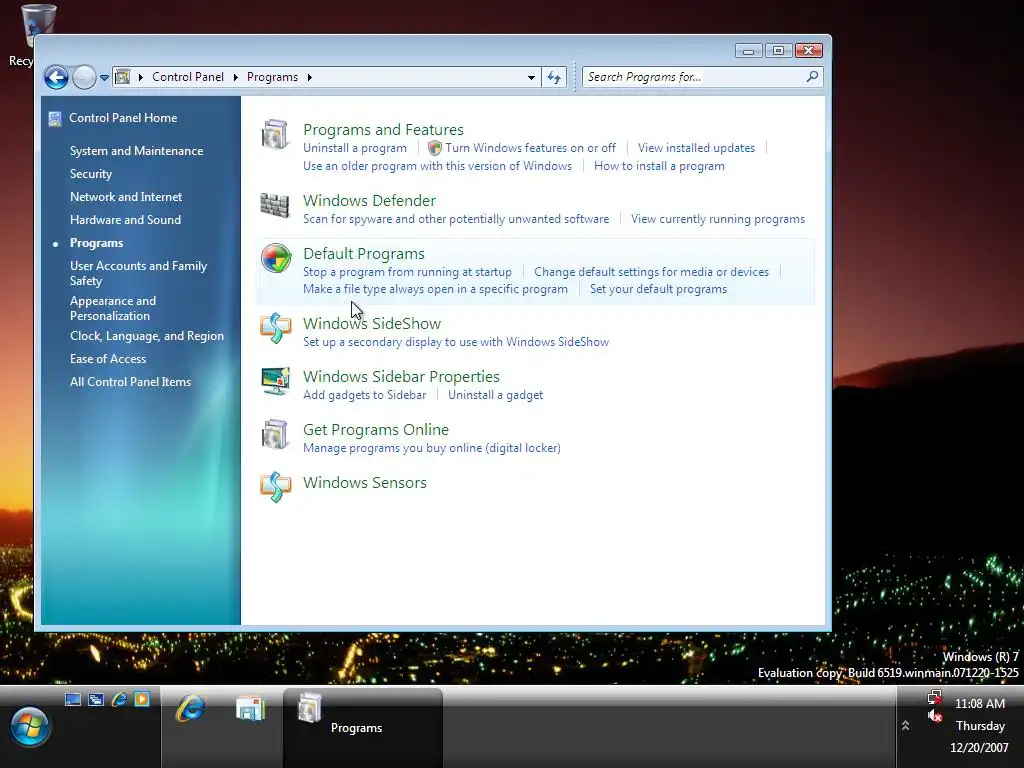Screen dimensions: 1024x768
Task: Click the small Internet Explorer Quick Launch icon
Action: [120, 699]
